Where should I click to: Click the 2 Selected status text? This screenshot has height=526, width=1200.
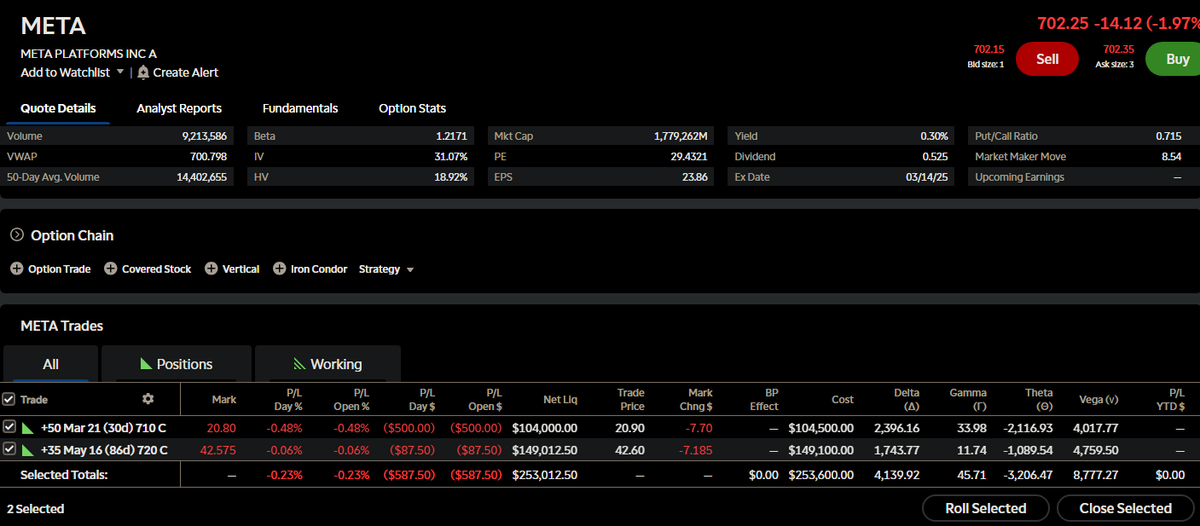pos(36,509)
